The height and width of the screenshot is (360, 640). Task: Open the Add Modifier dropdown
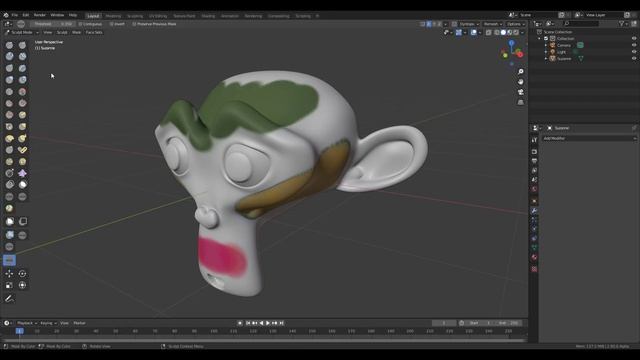(x=589, y=138)
